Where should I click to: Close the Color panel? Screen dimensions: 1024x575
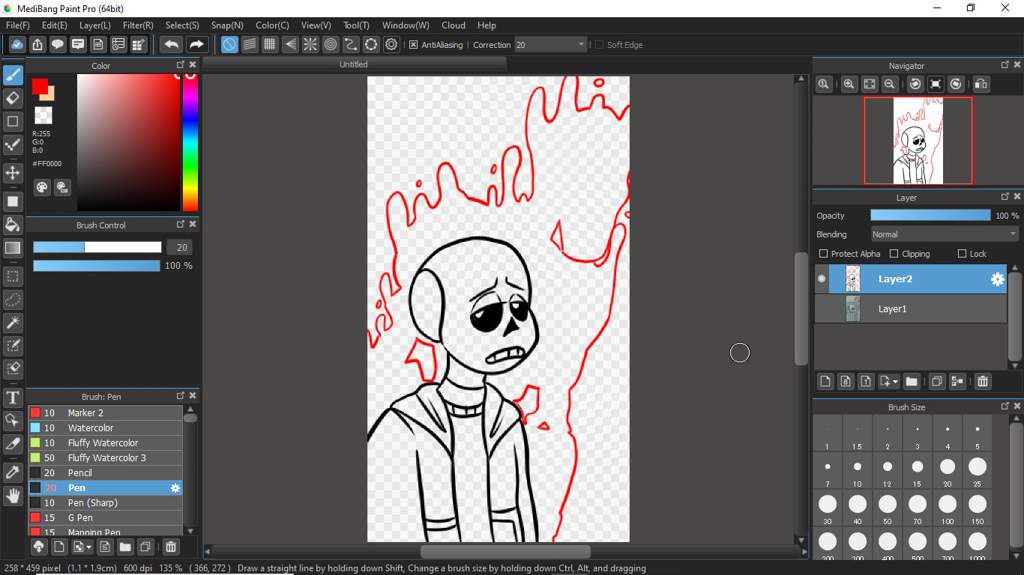click(x=193, y=65)
